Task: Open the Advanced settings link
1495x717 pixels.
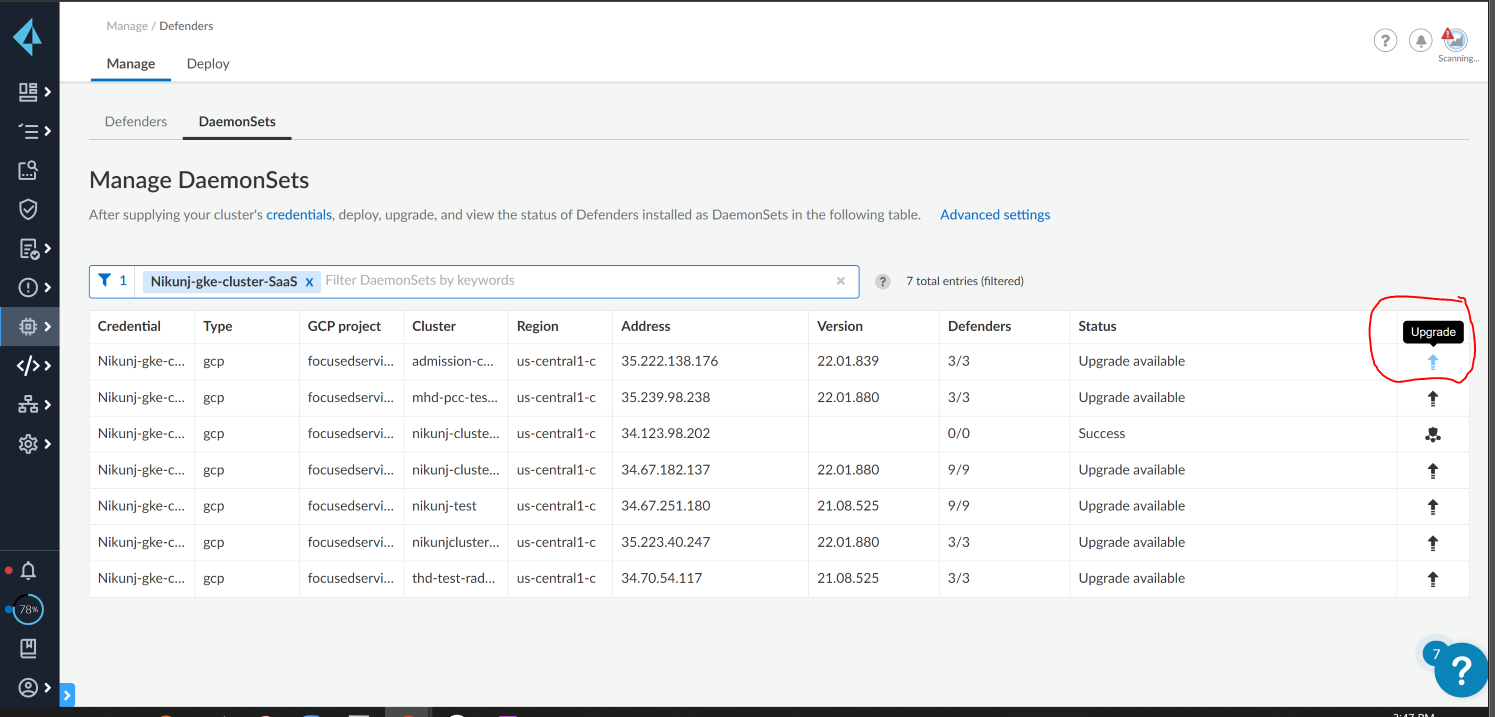Action: tap(995, 215)
